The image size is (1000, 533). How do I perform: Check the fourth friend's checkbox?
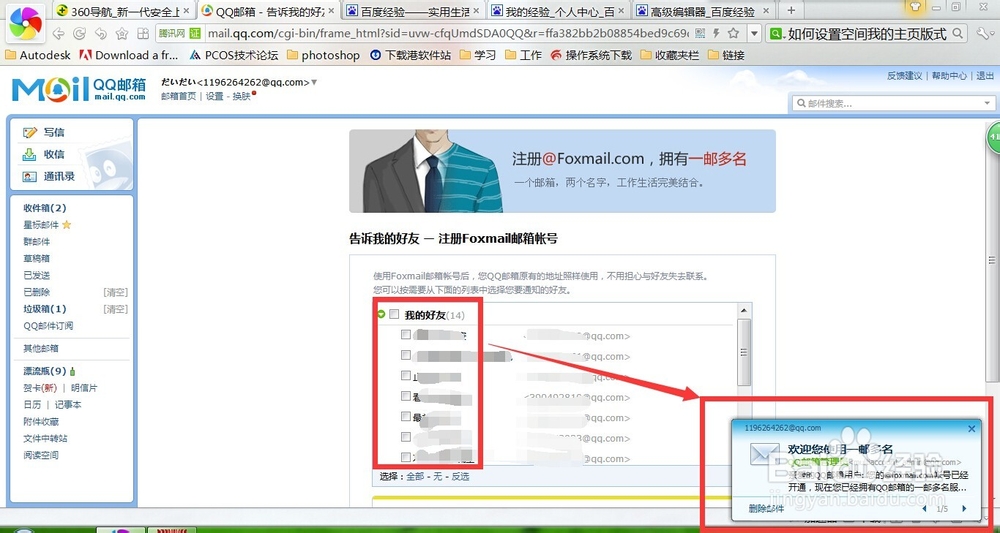pos(406,396)
